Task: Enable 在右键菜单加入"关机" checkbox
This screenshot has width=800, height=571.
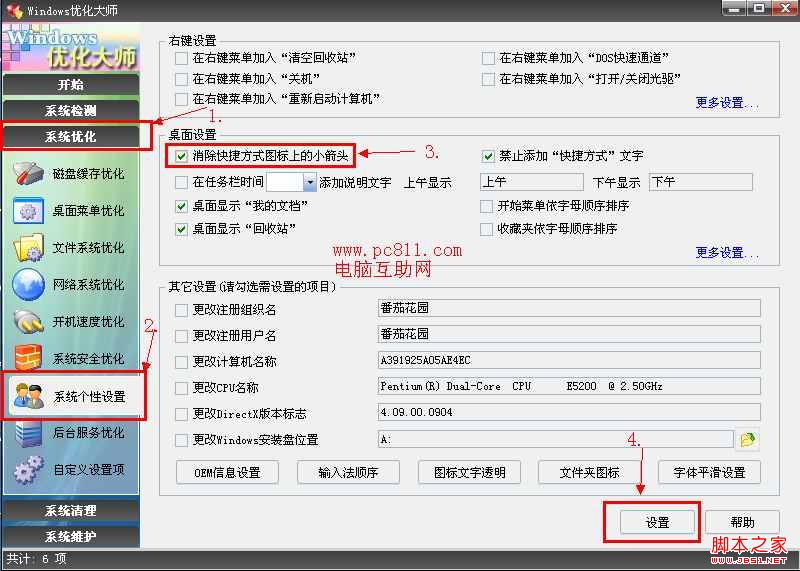Action: [181, 79]
